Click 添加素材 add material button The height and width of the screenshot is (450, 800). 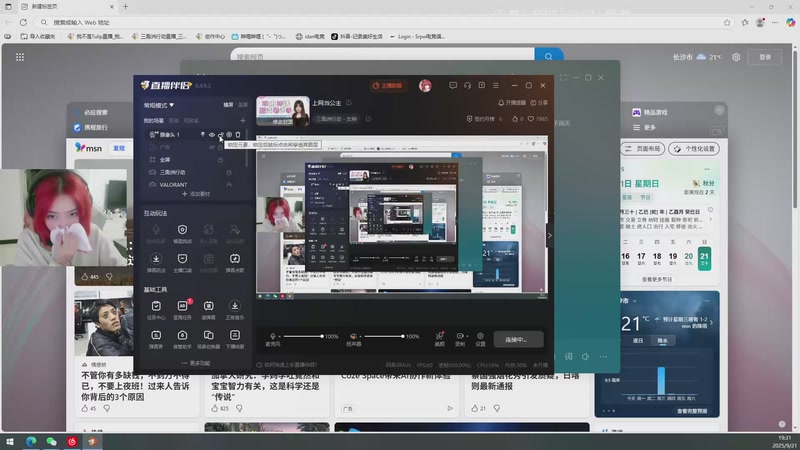[196, 194]
